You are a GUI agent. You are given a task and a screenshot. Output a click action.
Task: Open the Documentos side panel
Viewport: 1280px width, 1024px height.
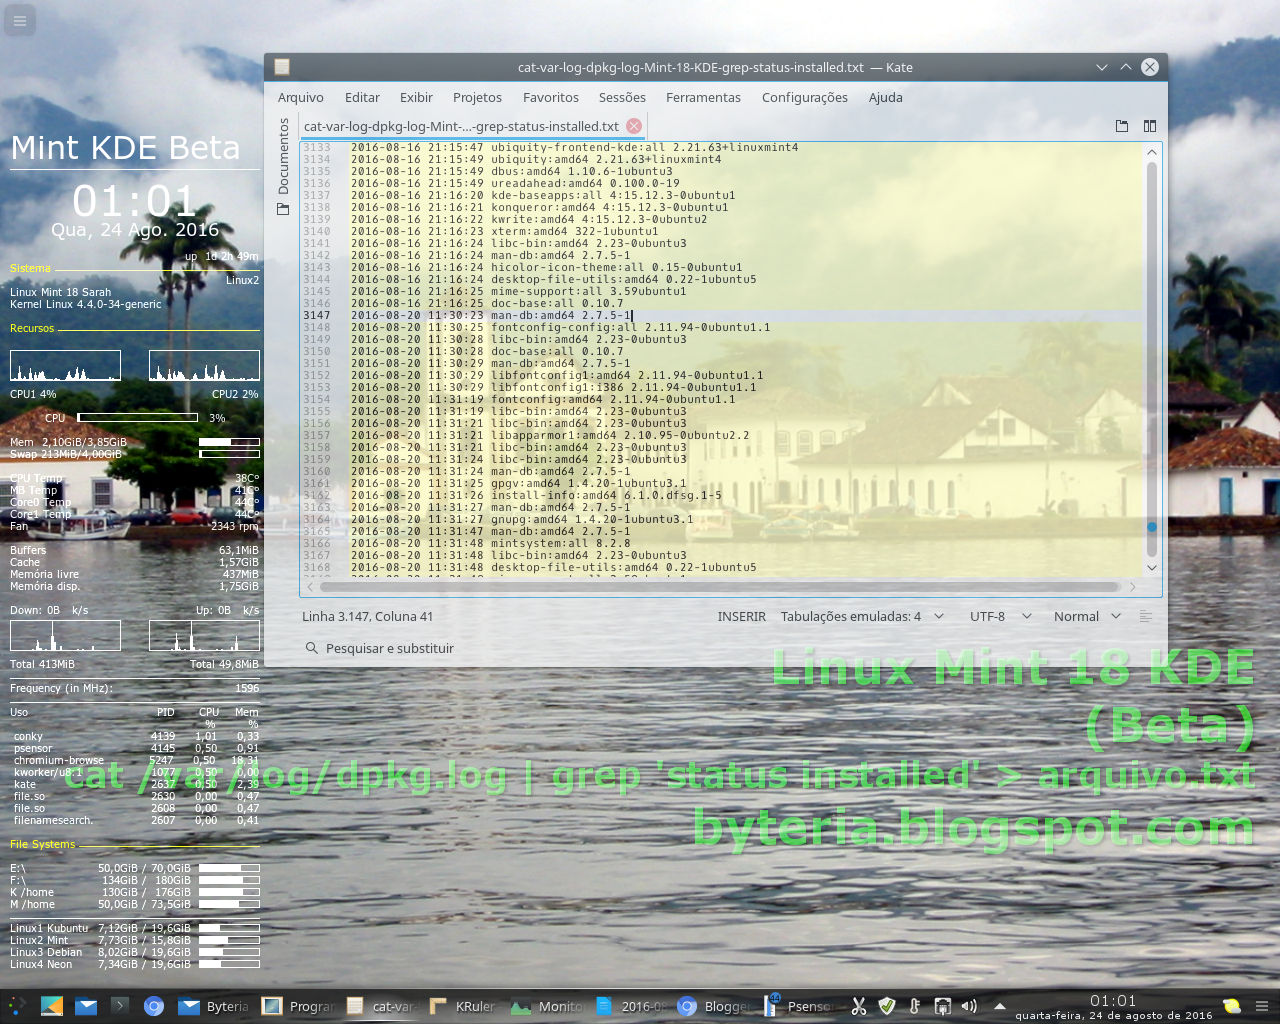(x=283, y=166)
